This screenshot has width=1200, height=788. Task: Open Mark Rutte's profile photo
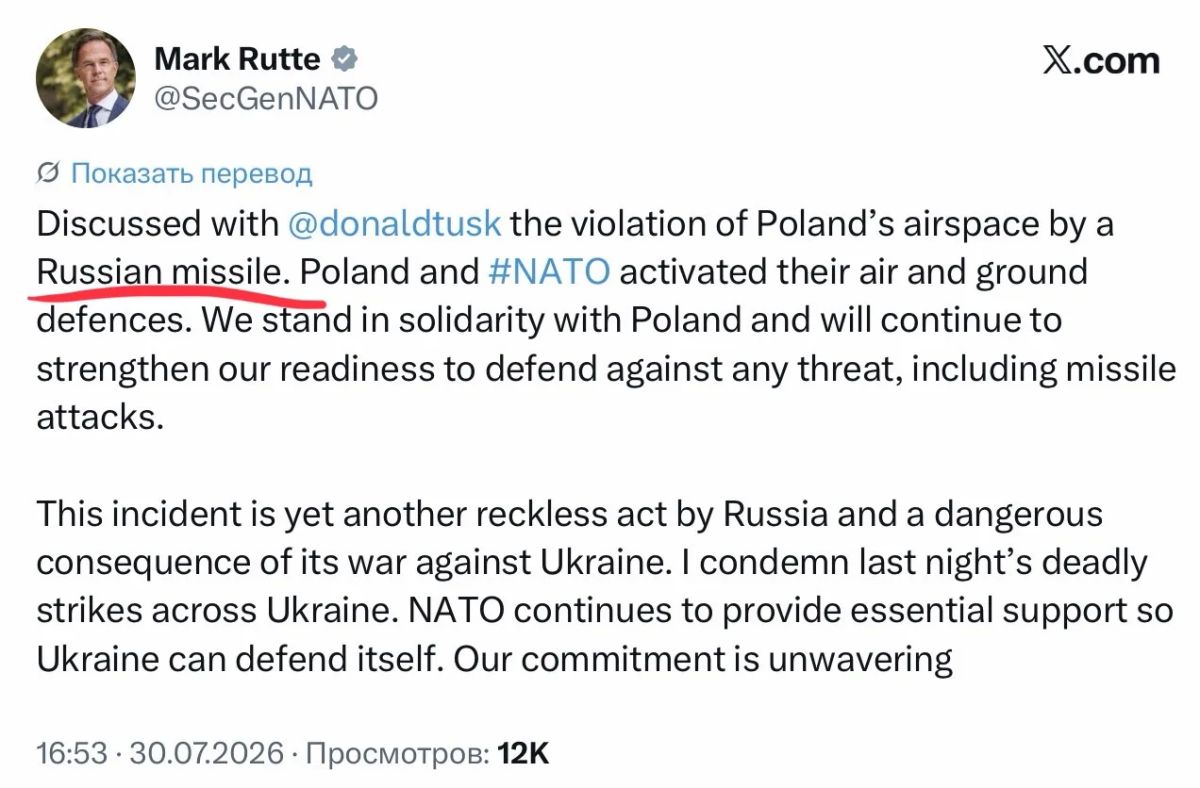pos(85,77)
